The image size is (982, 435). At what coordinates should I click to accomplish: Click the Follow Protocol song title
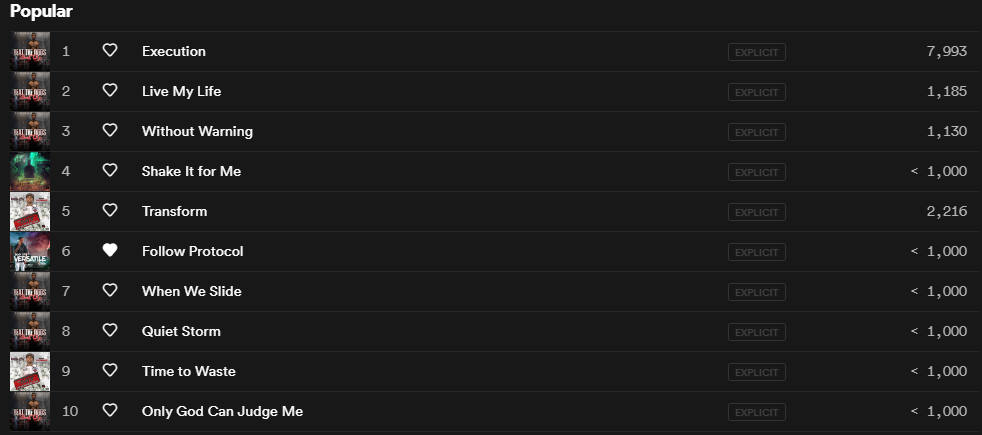(192, 251)
